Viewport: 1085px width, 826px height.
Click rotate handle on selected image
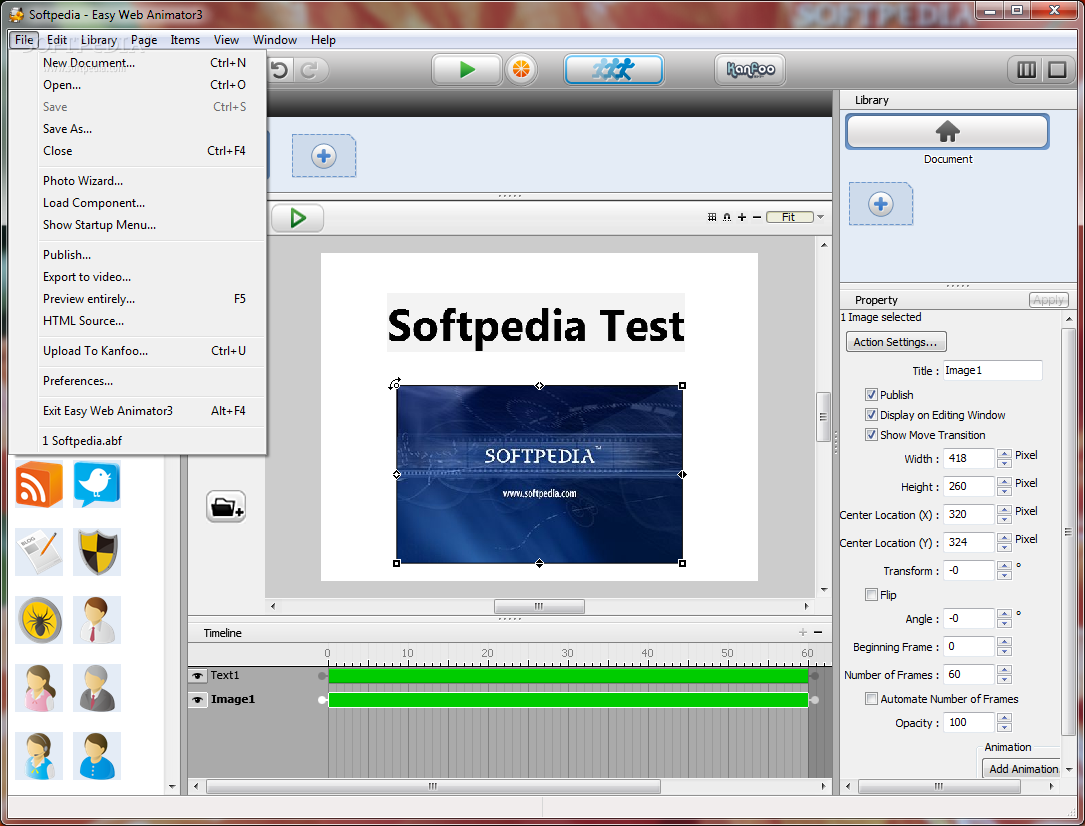pyautogui.click(x=394, y=383)
